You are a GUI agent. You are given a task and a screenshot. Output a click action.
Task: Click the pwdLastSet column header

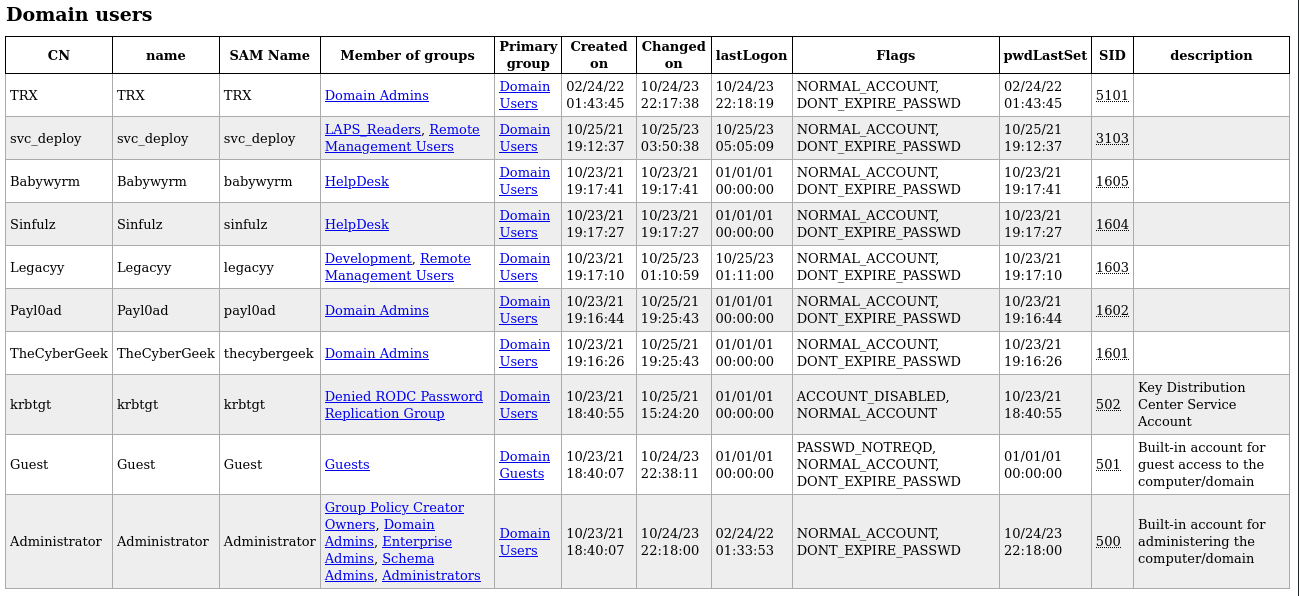pos(1045,56)
